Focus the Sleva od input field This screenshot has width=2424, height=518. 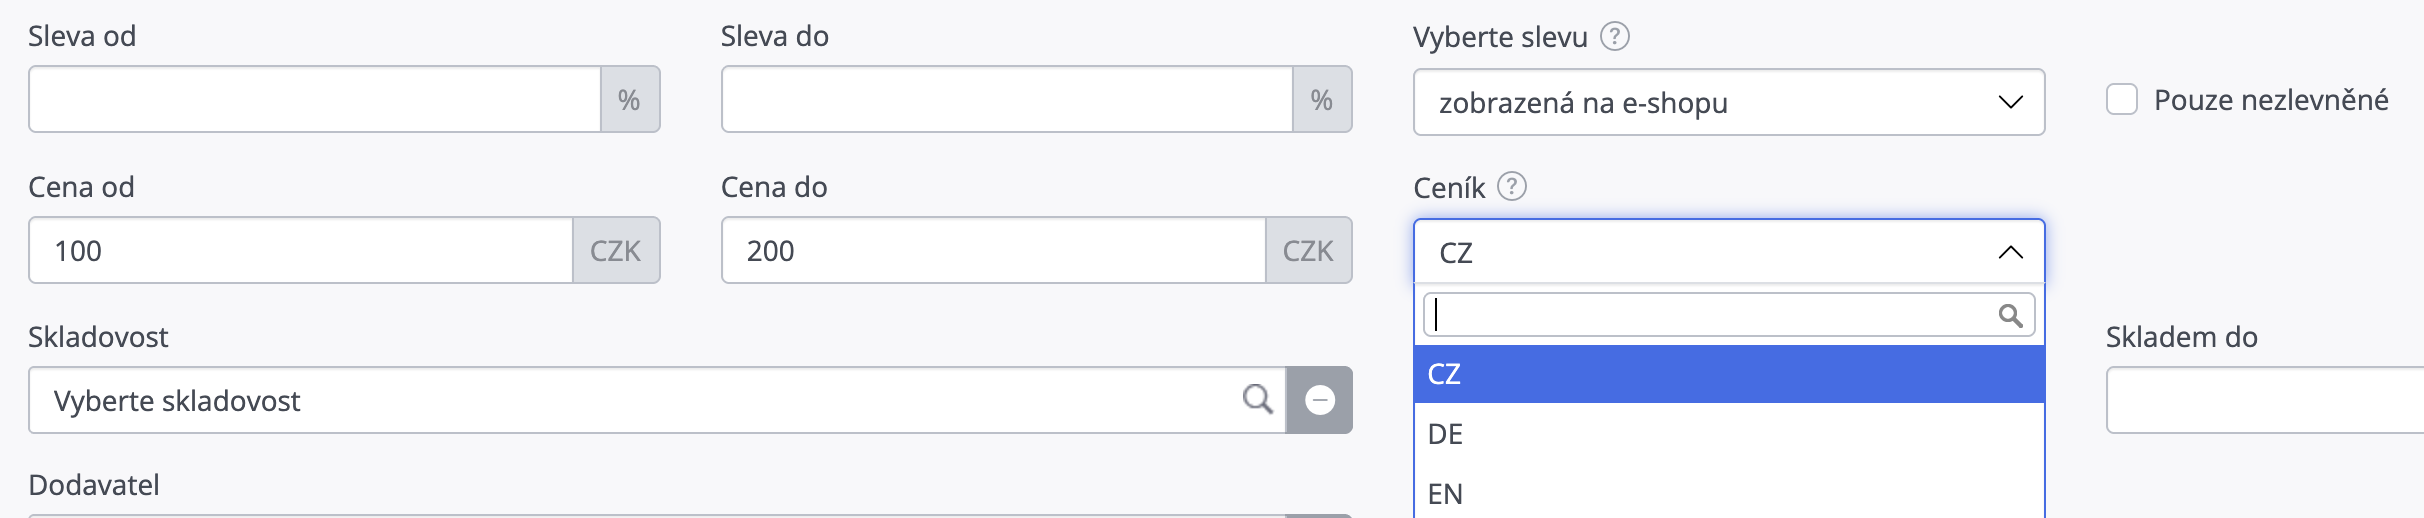tap(314, 99)
